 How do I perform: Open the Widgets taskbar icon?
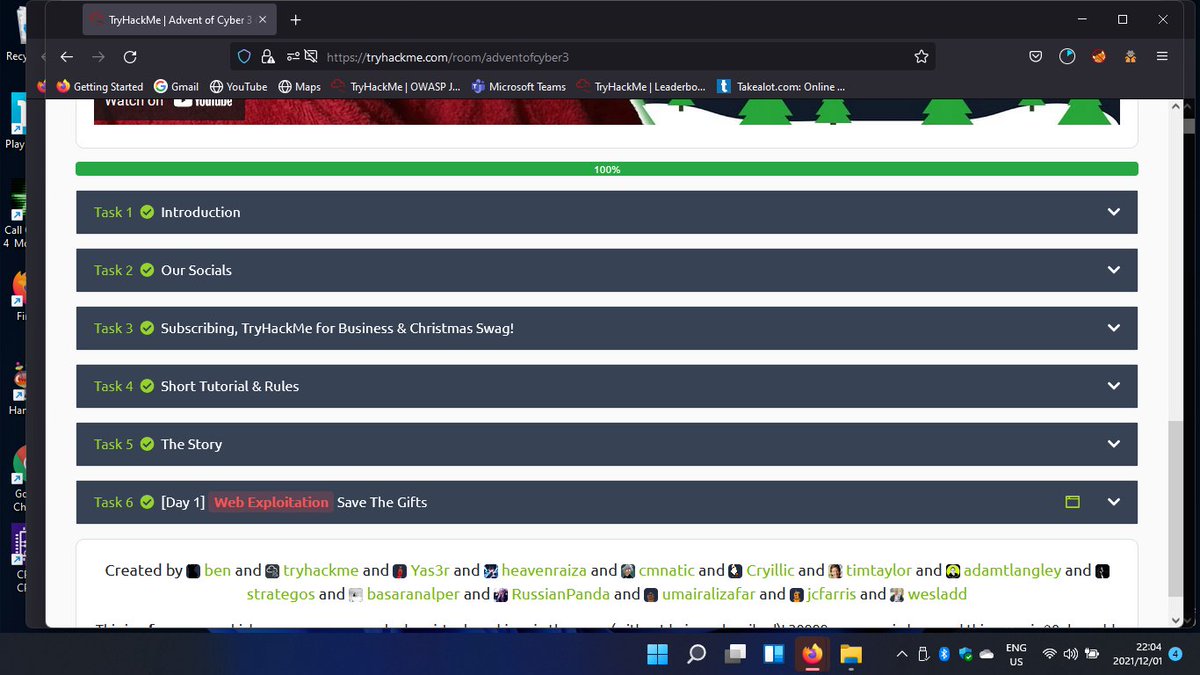pos(774,654)
